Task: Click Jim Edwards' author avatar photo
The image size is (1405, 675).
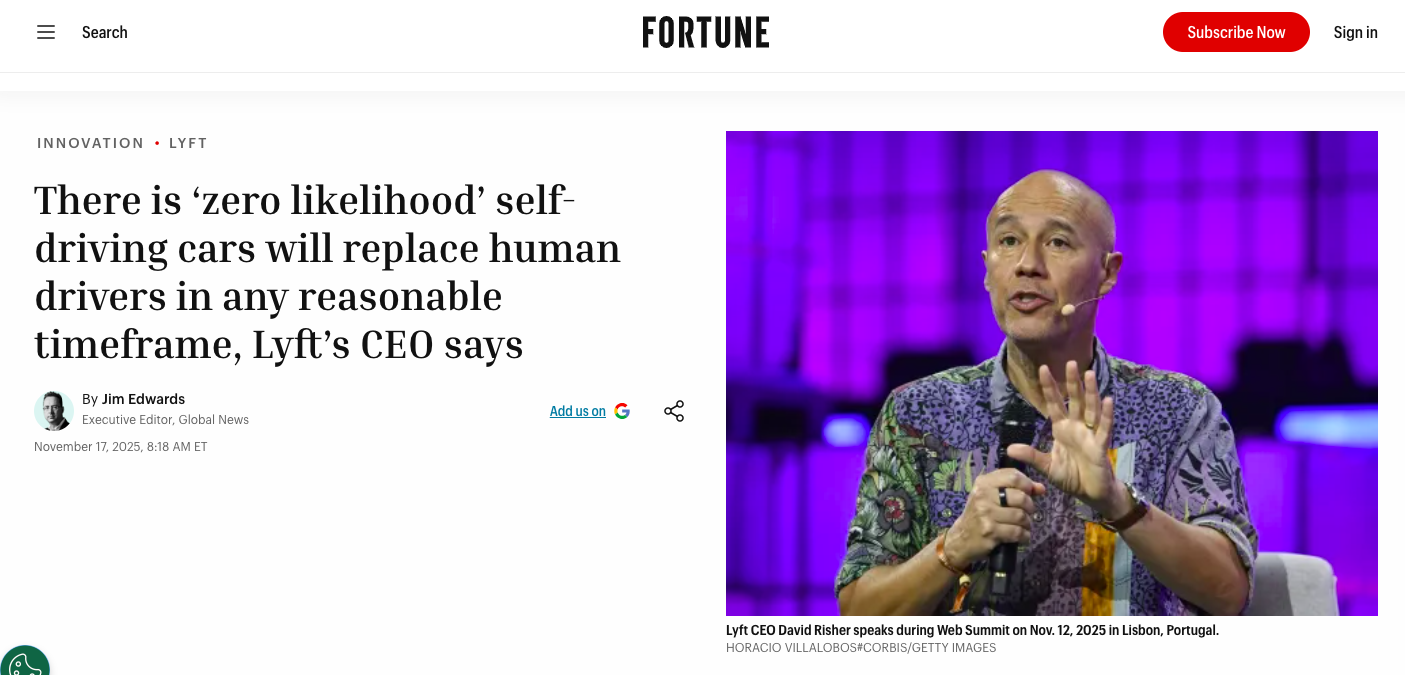Action: [54, 410]
